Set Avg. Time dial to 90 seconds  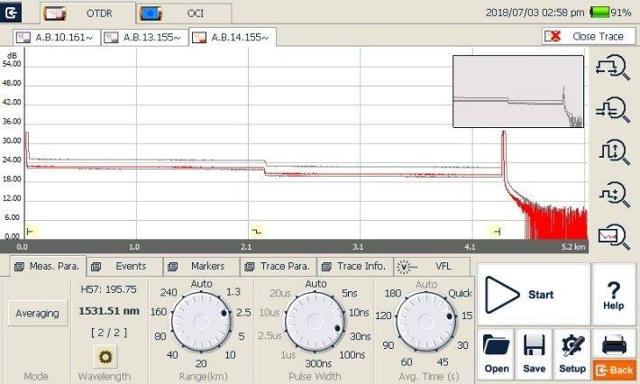388,346
